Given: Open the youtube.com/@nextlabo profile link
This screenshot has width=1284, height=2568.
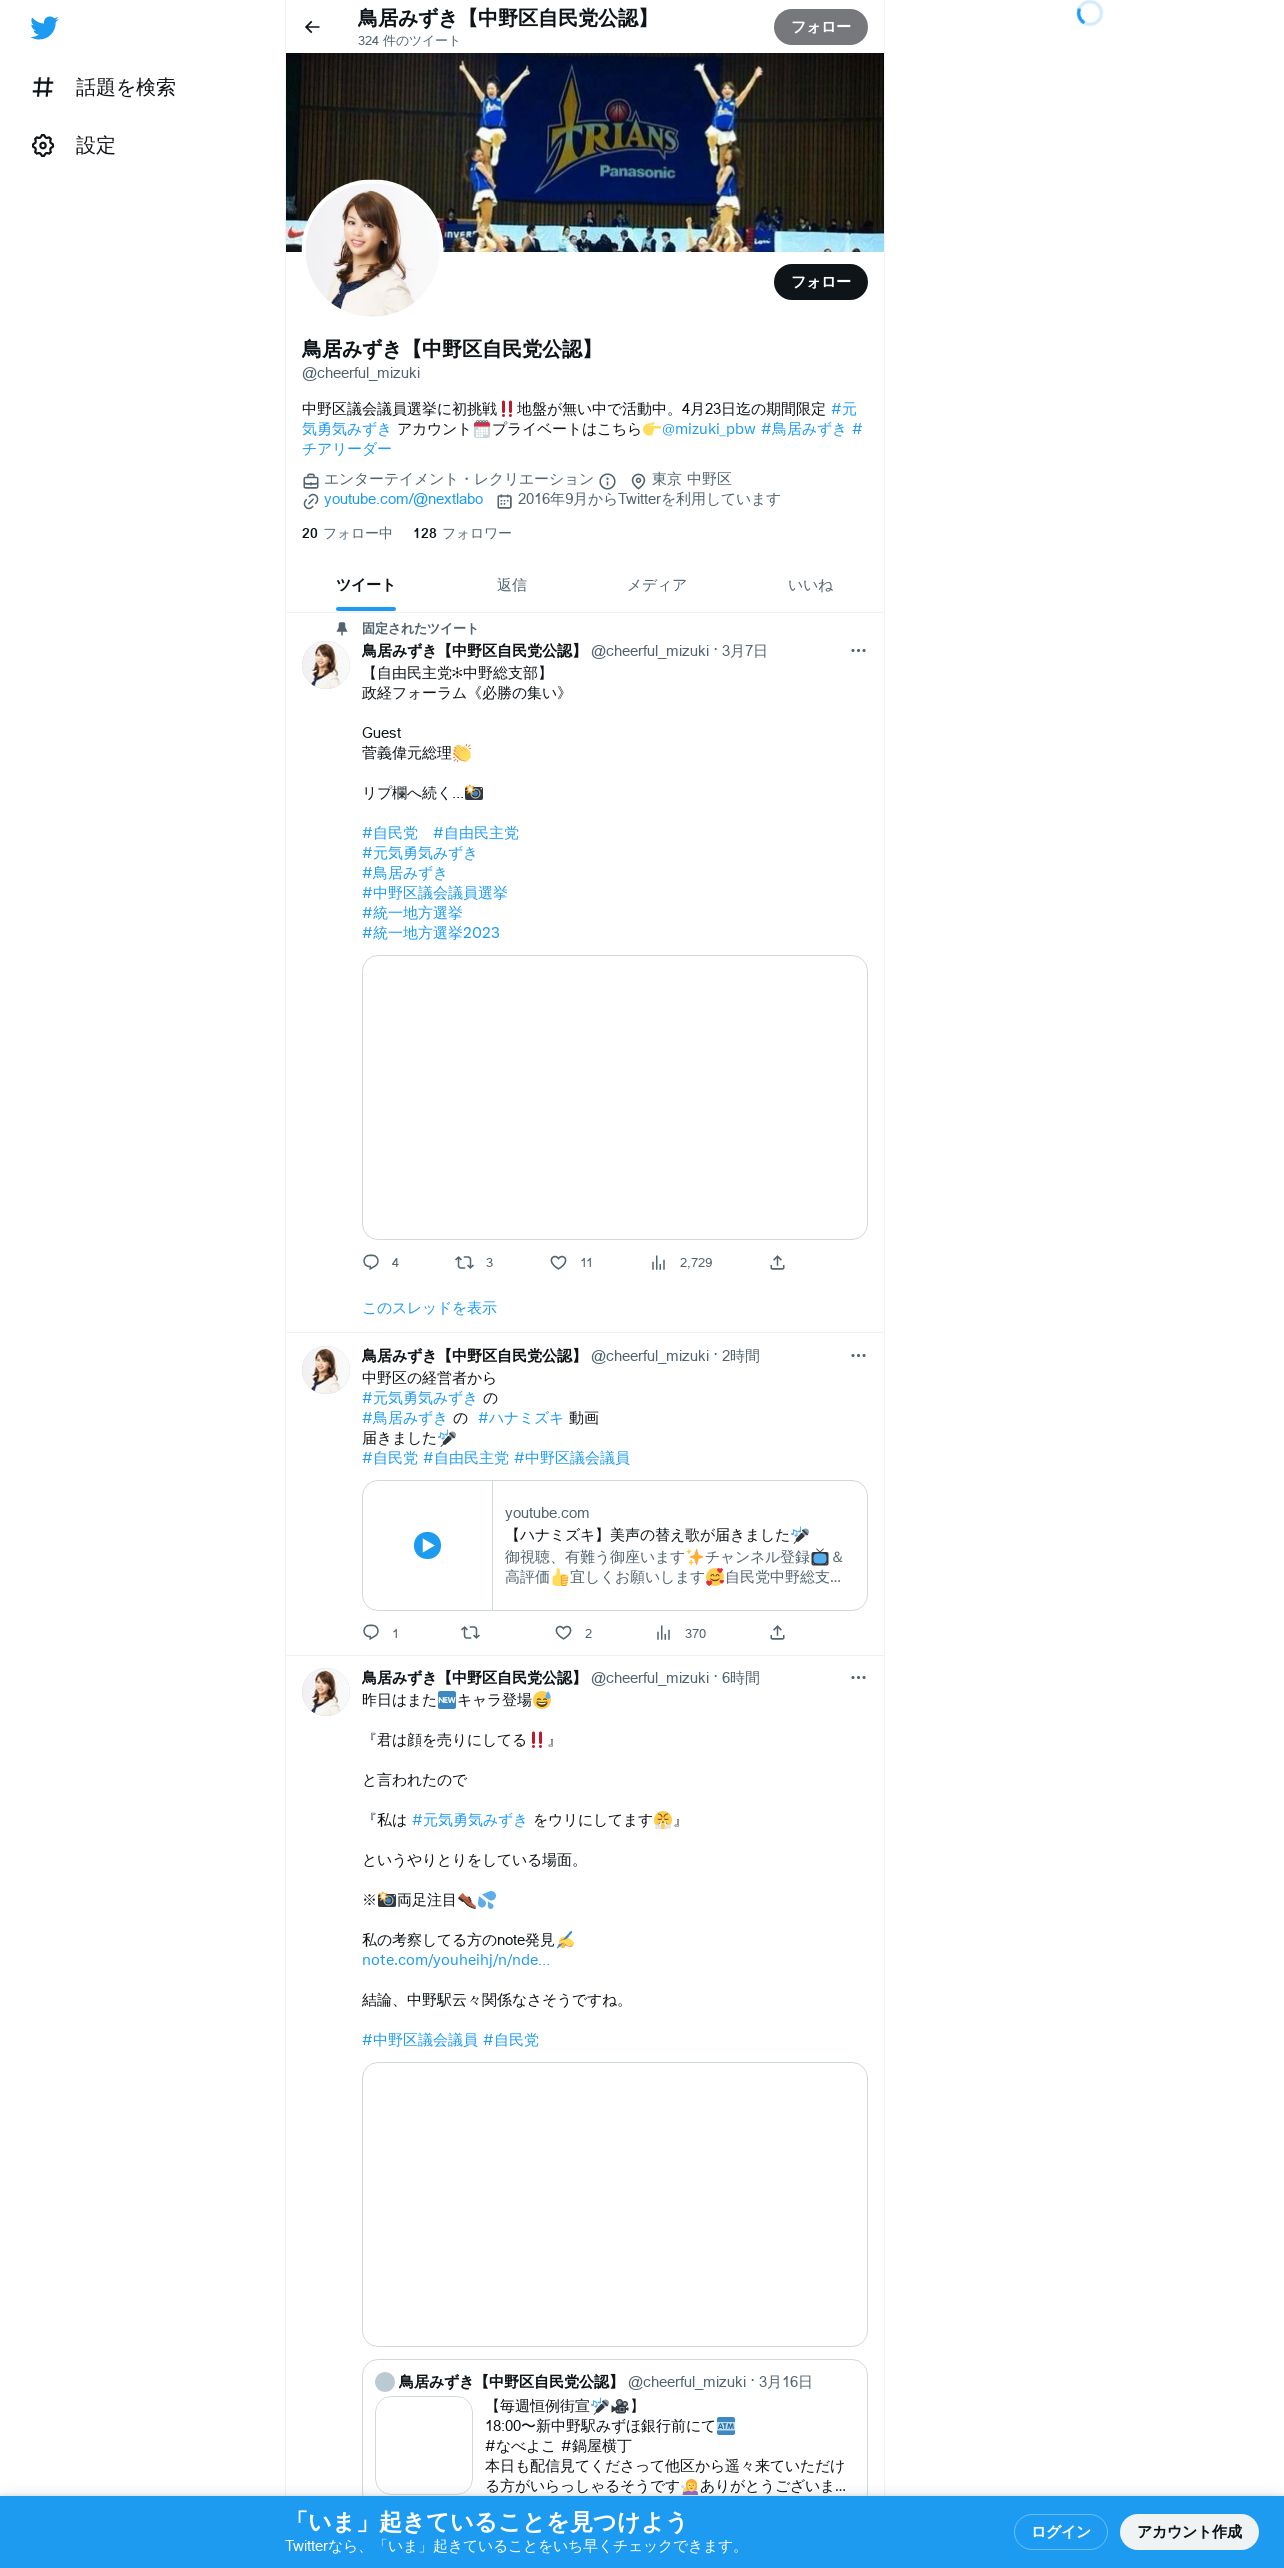Looking at the screenshot, I should pos(403,499).
